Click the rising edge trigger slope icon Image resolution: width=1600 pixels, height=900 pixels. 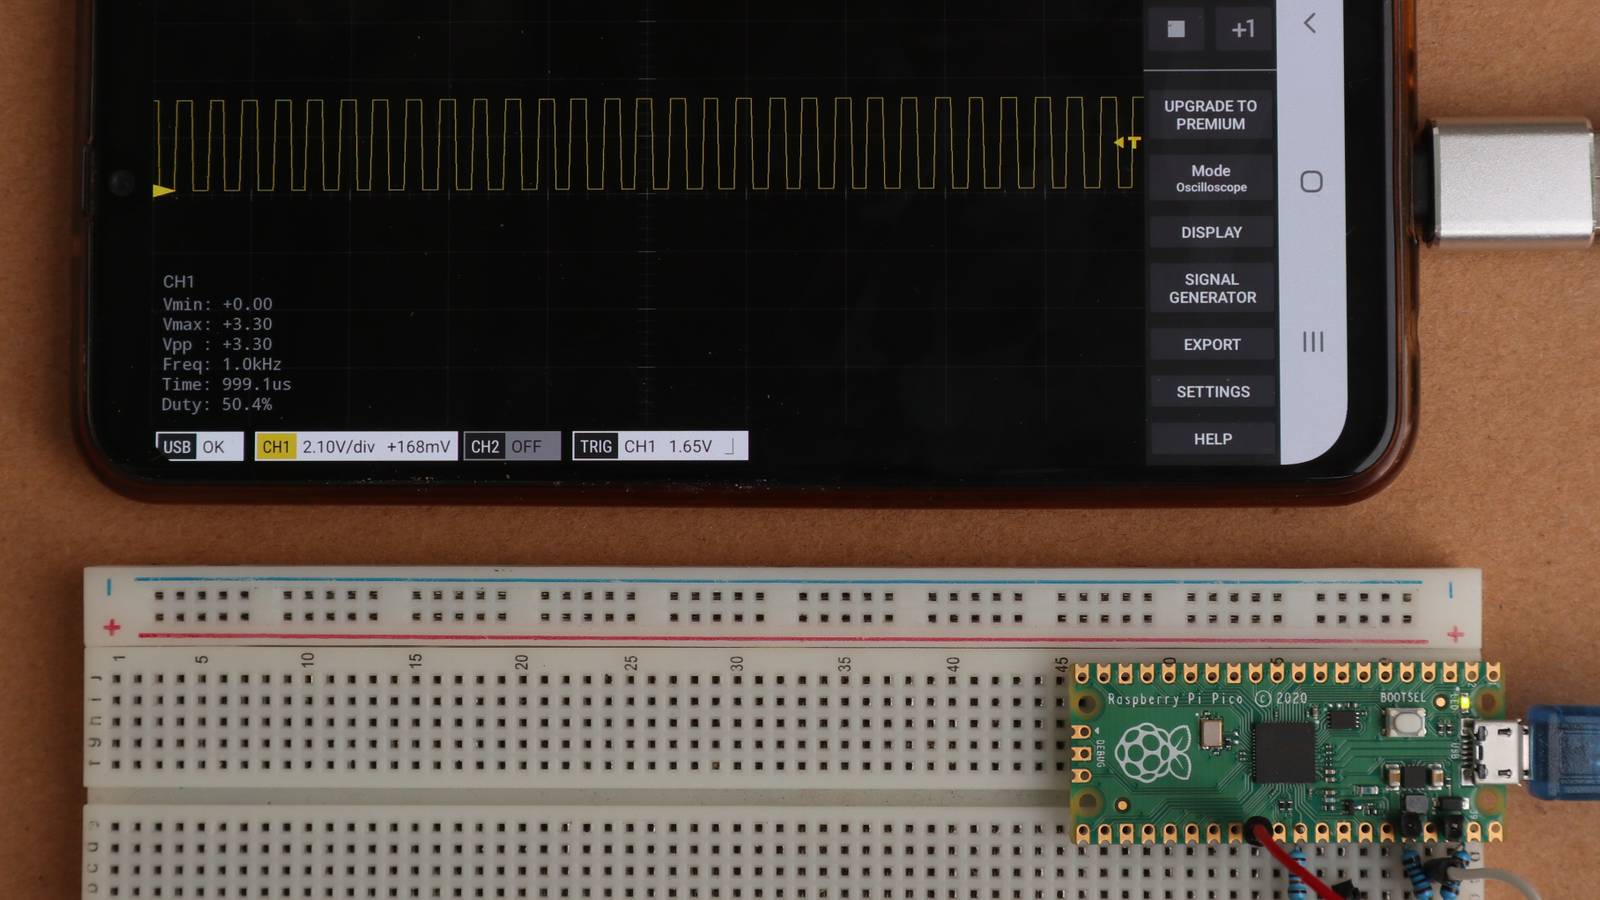point(733,447)
